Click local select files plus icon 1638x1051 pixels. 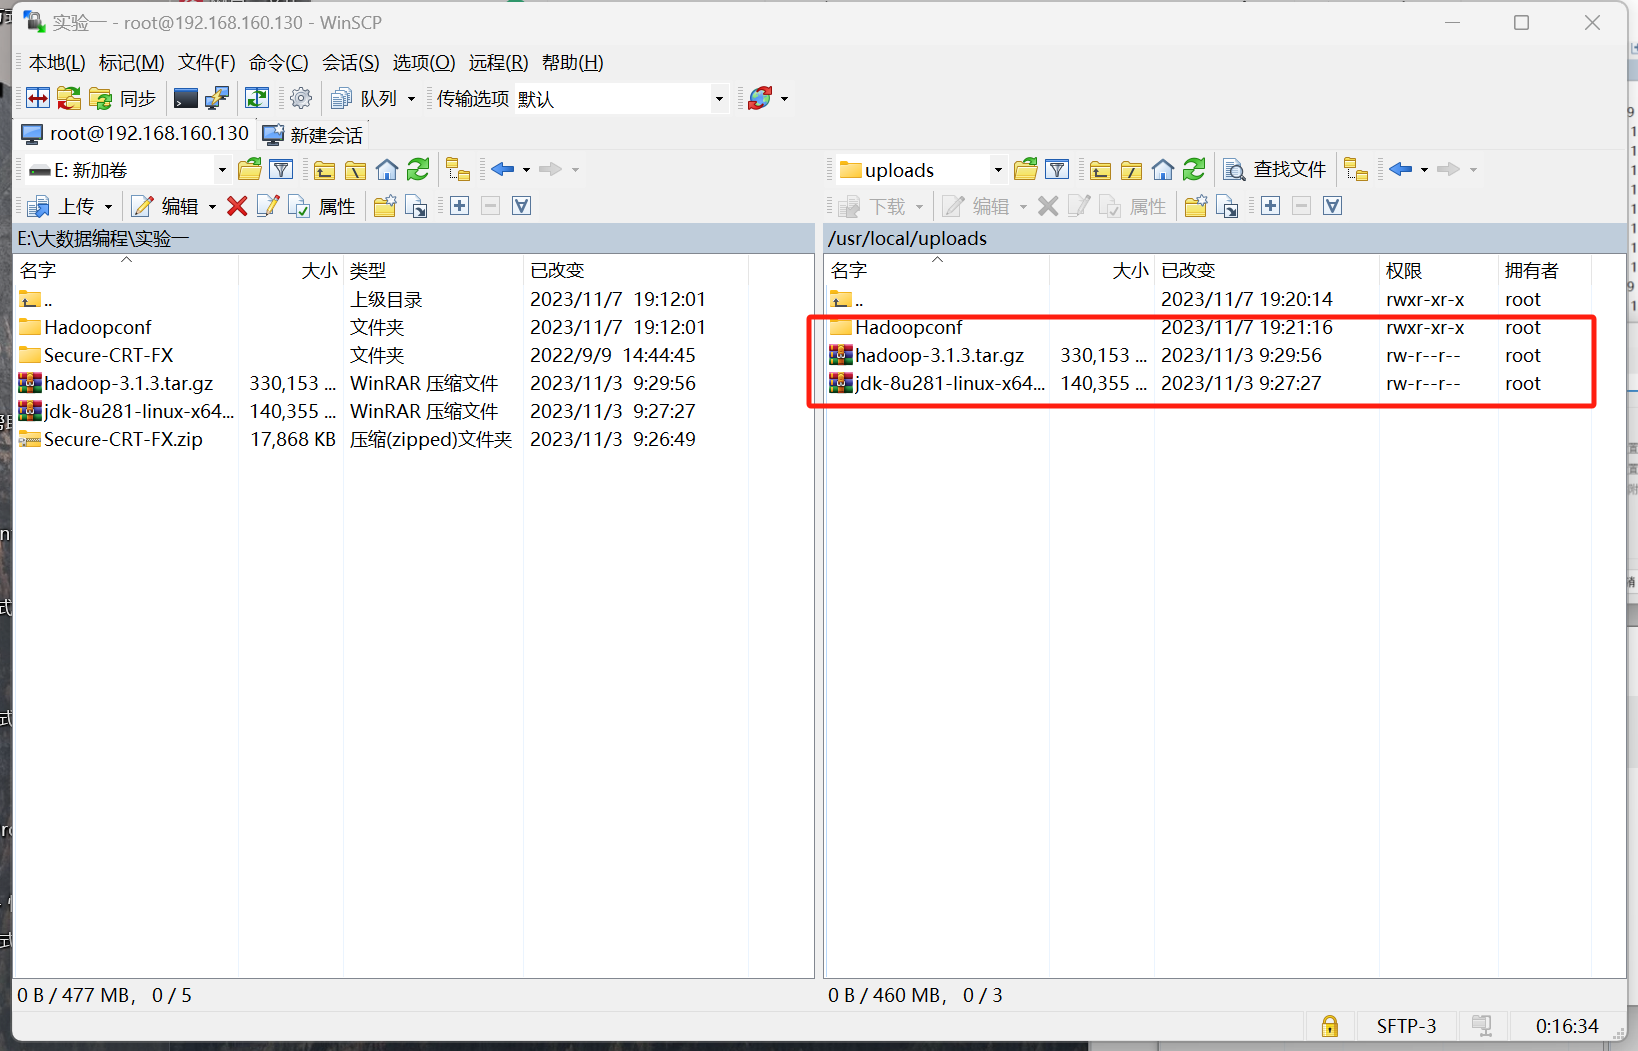click(460, 206)
